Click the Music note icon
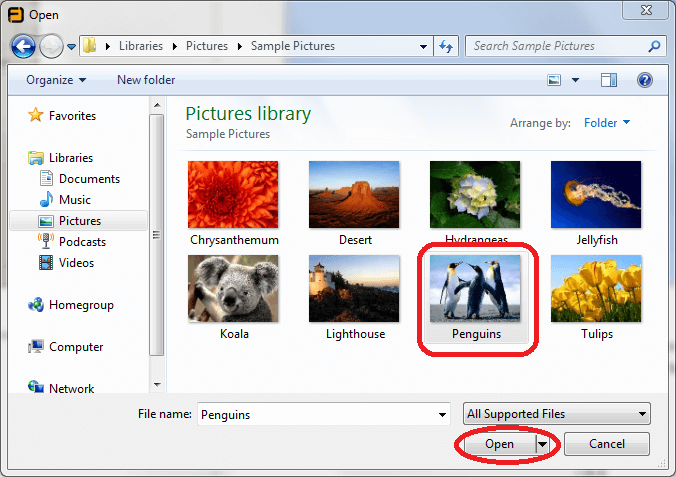The width and height of the screenshot is (676, 477). pyautogui.click(x=46, y=199)
